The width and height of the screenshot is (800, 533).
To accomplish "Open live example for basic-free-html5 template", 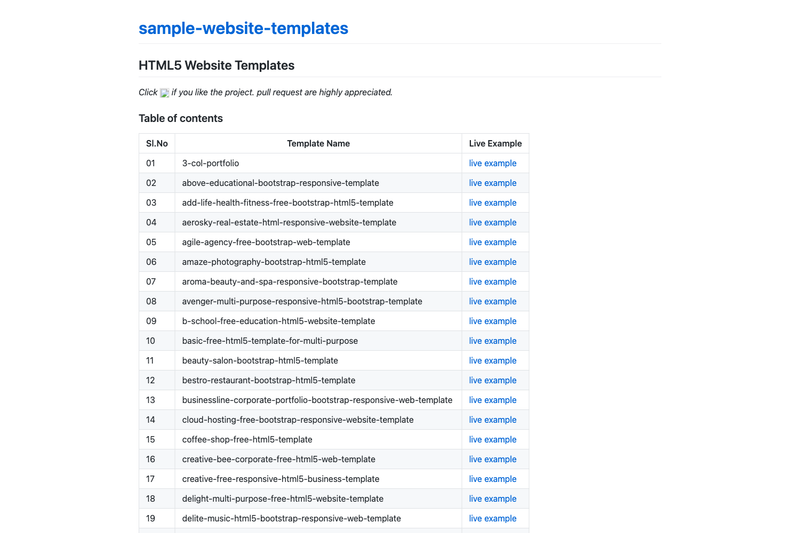I will (492, 341).
